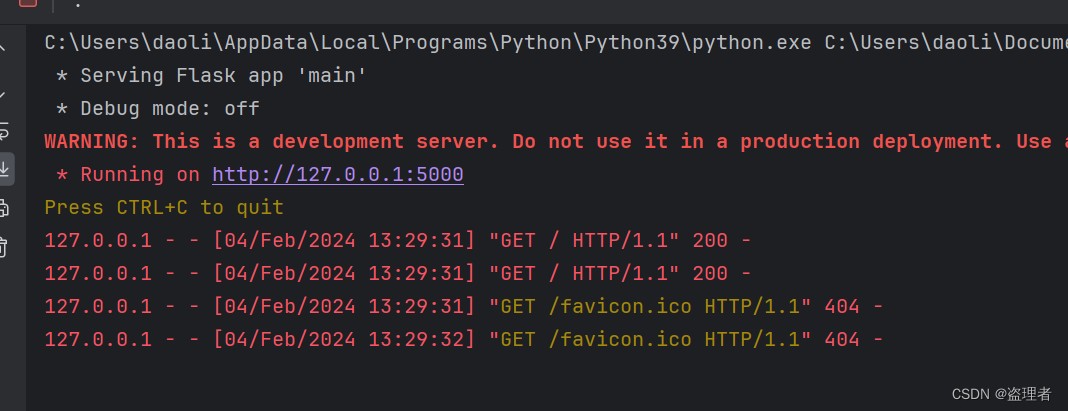Image resolution: width=1068 pixels, height=411 pixels.
Task: Click the CSDN watermark text
Action: pyautogui.click(x=1001, y=394)
